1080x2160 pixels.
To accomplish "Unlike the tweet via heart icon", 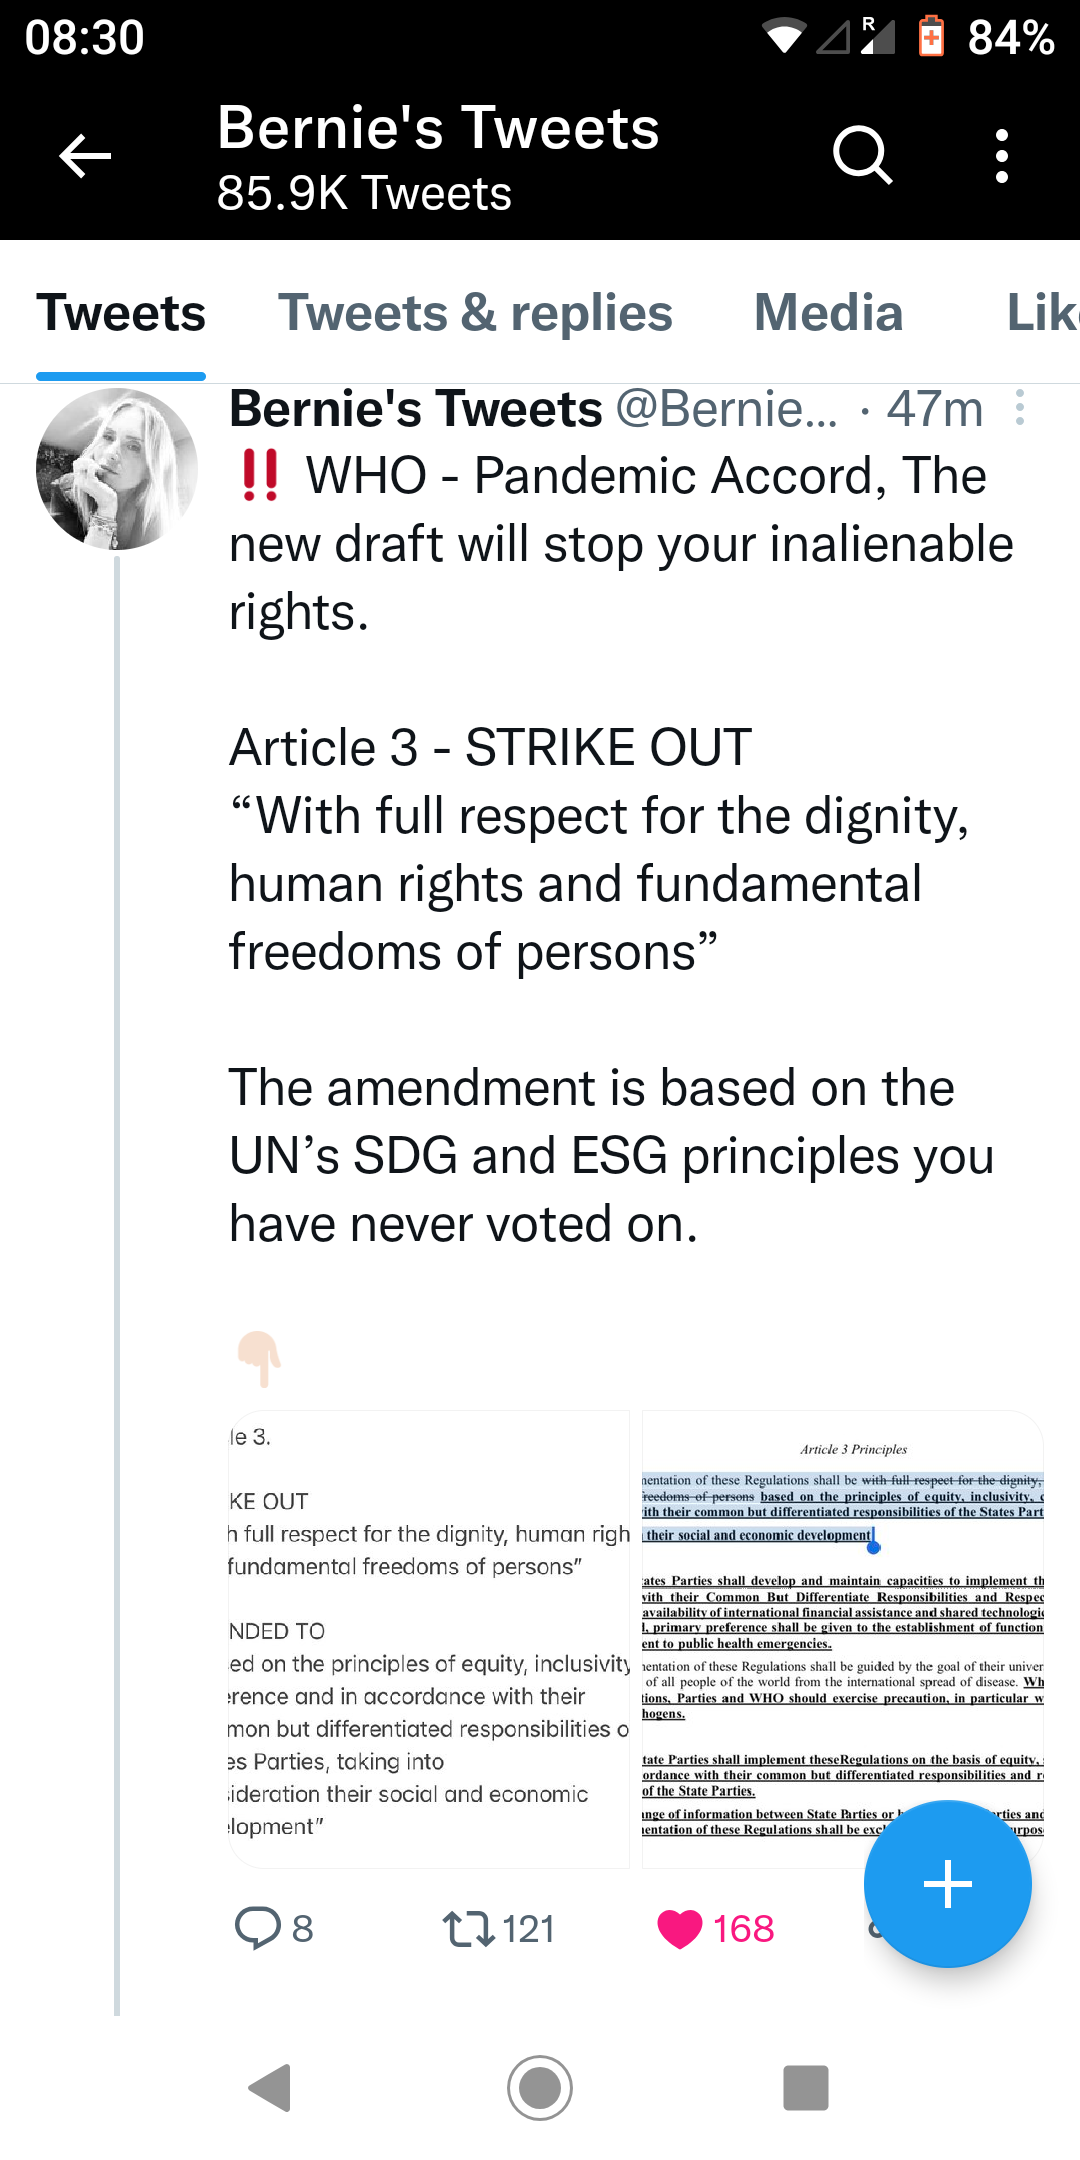I will (x=680, y=1928).
